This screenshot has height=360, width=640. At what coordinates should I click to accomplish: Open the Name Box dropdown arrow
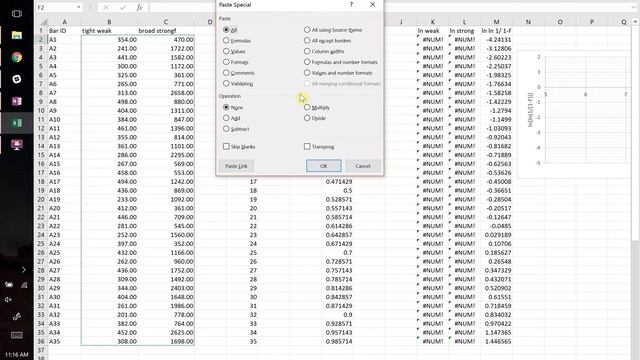click(78, 7)
